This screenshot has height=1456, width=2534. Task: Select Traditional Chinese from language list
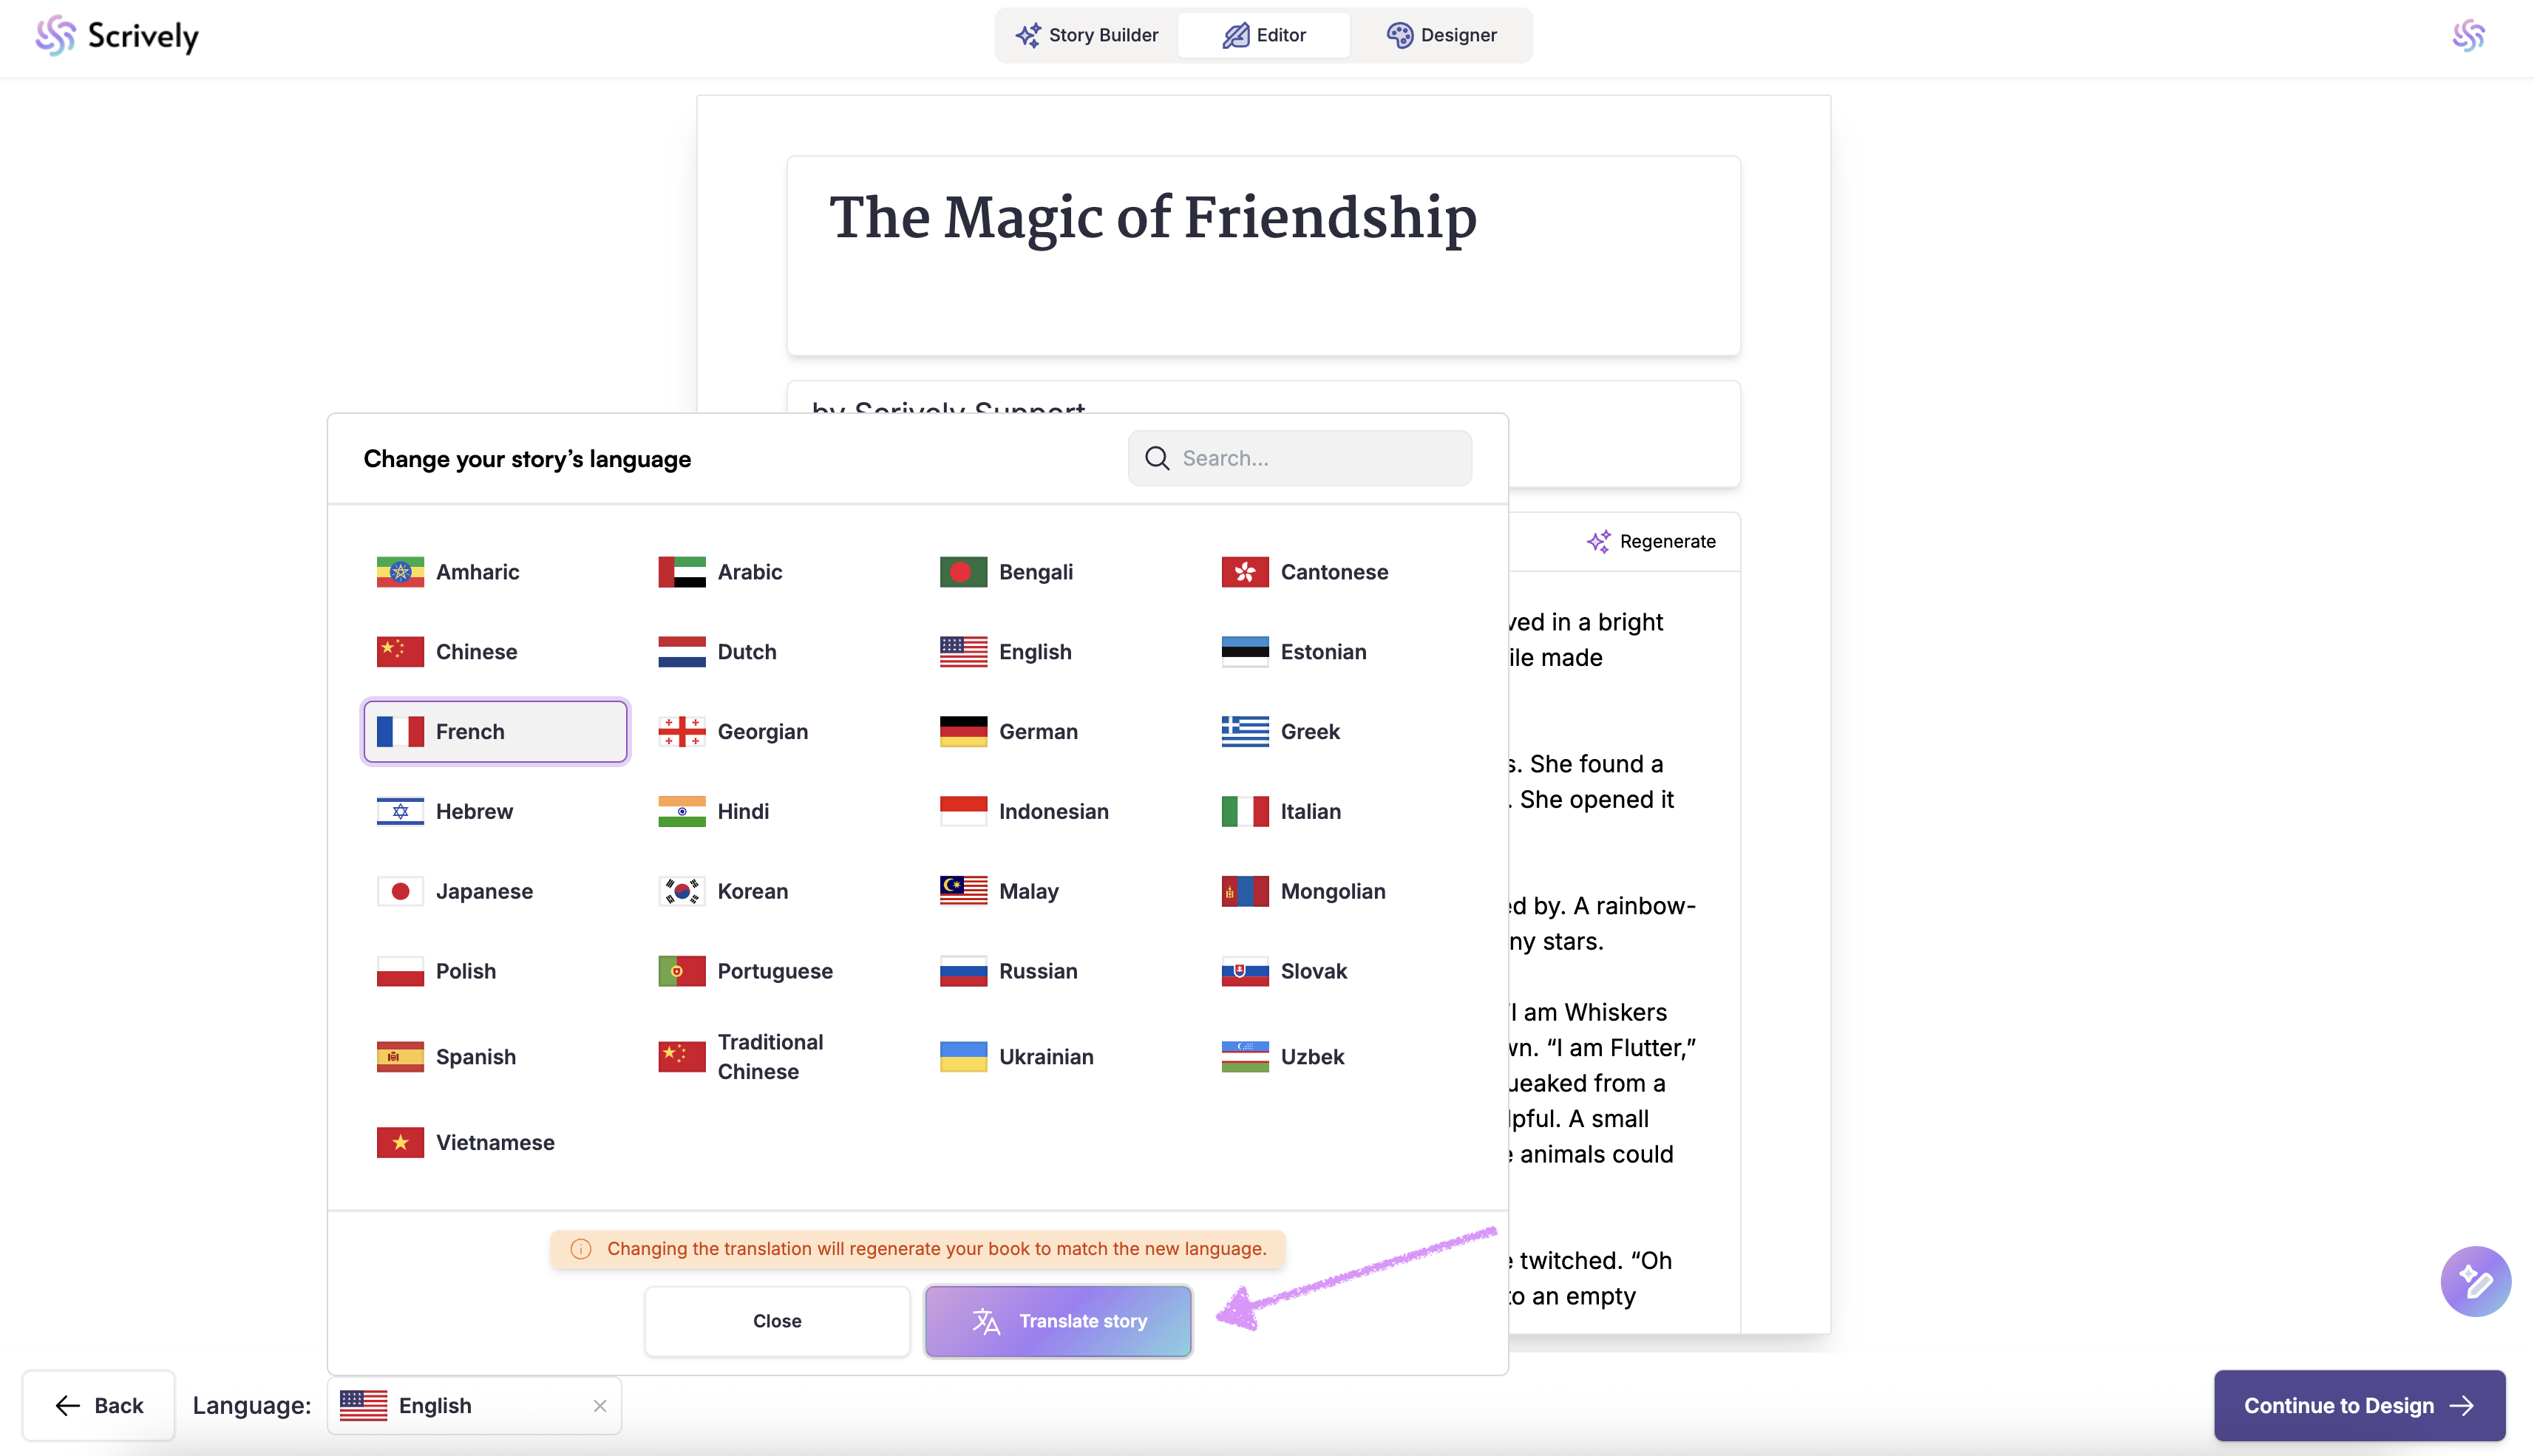click(x=769, y=1057)
